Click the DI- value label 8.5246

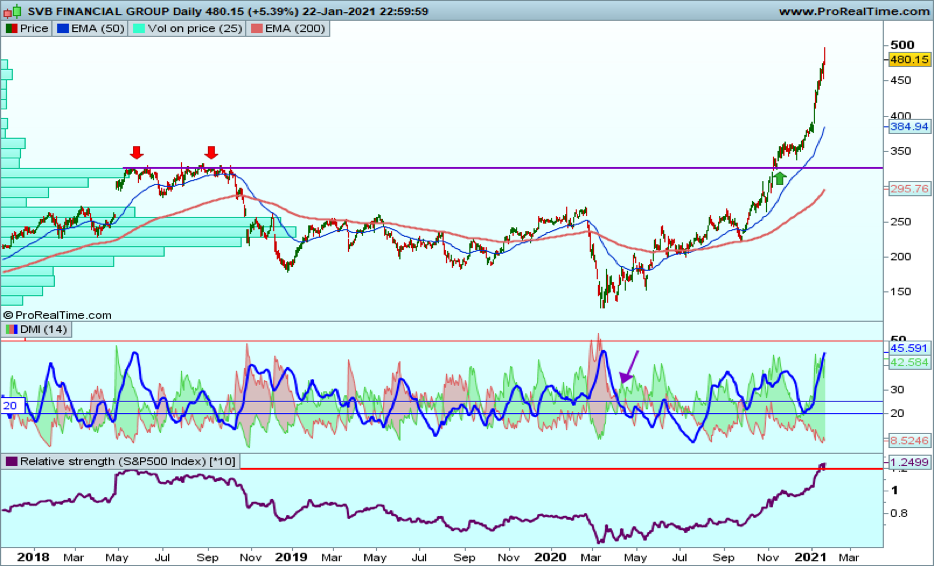tap(909, 440)
